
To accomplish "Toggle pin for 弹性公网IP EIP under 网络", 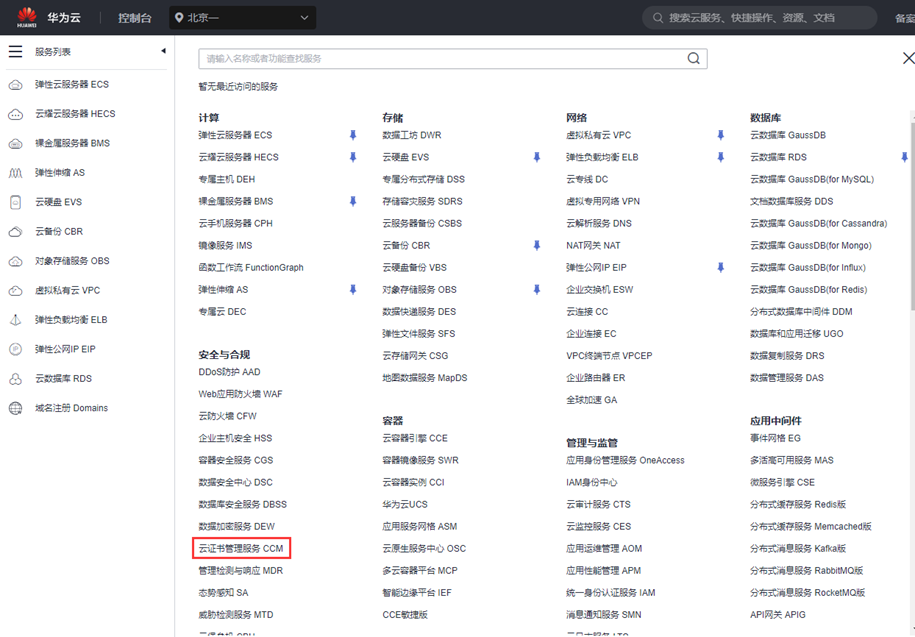I will [x=721, y=268].
